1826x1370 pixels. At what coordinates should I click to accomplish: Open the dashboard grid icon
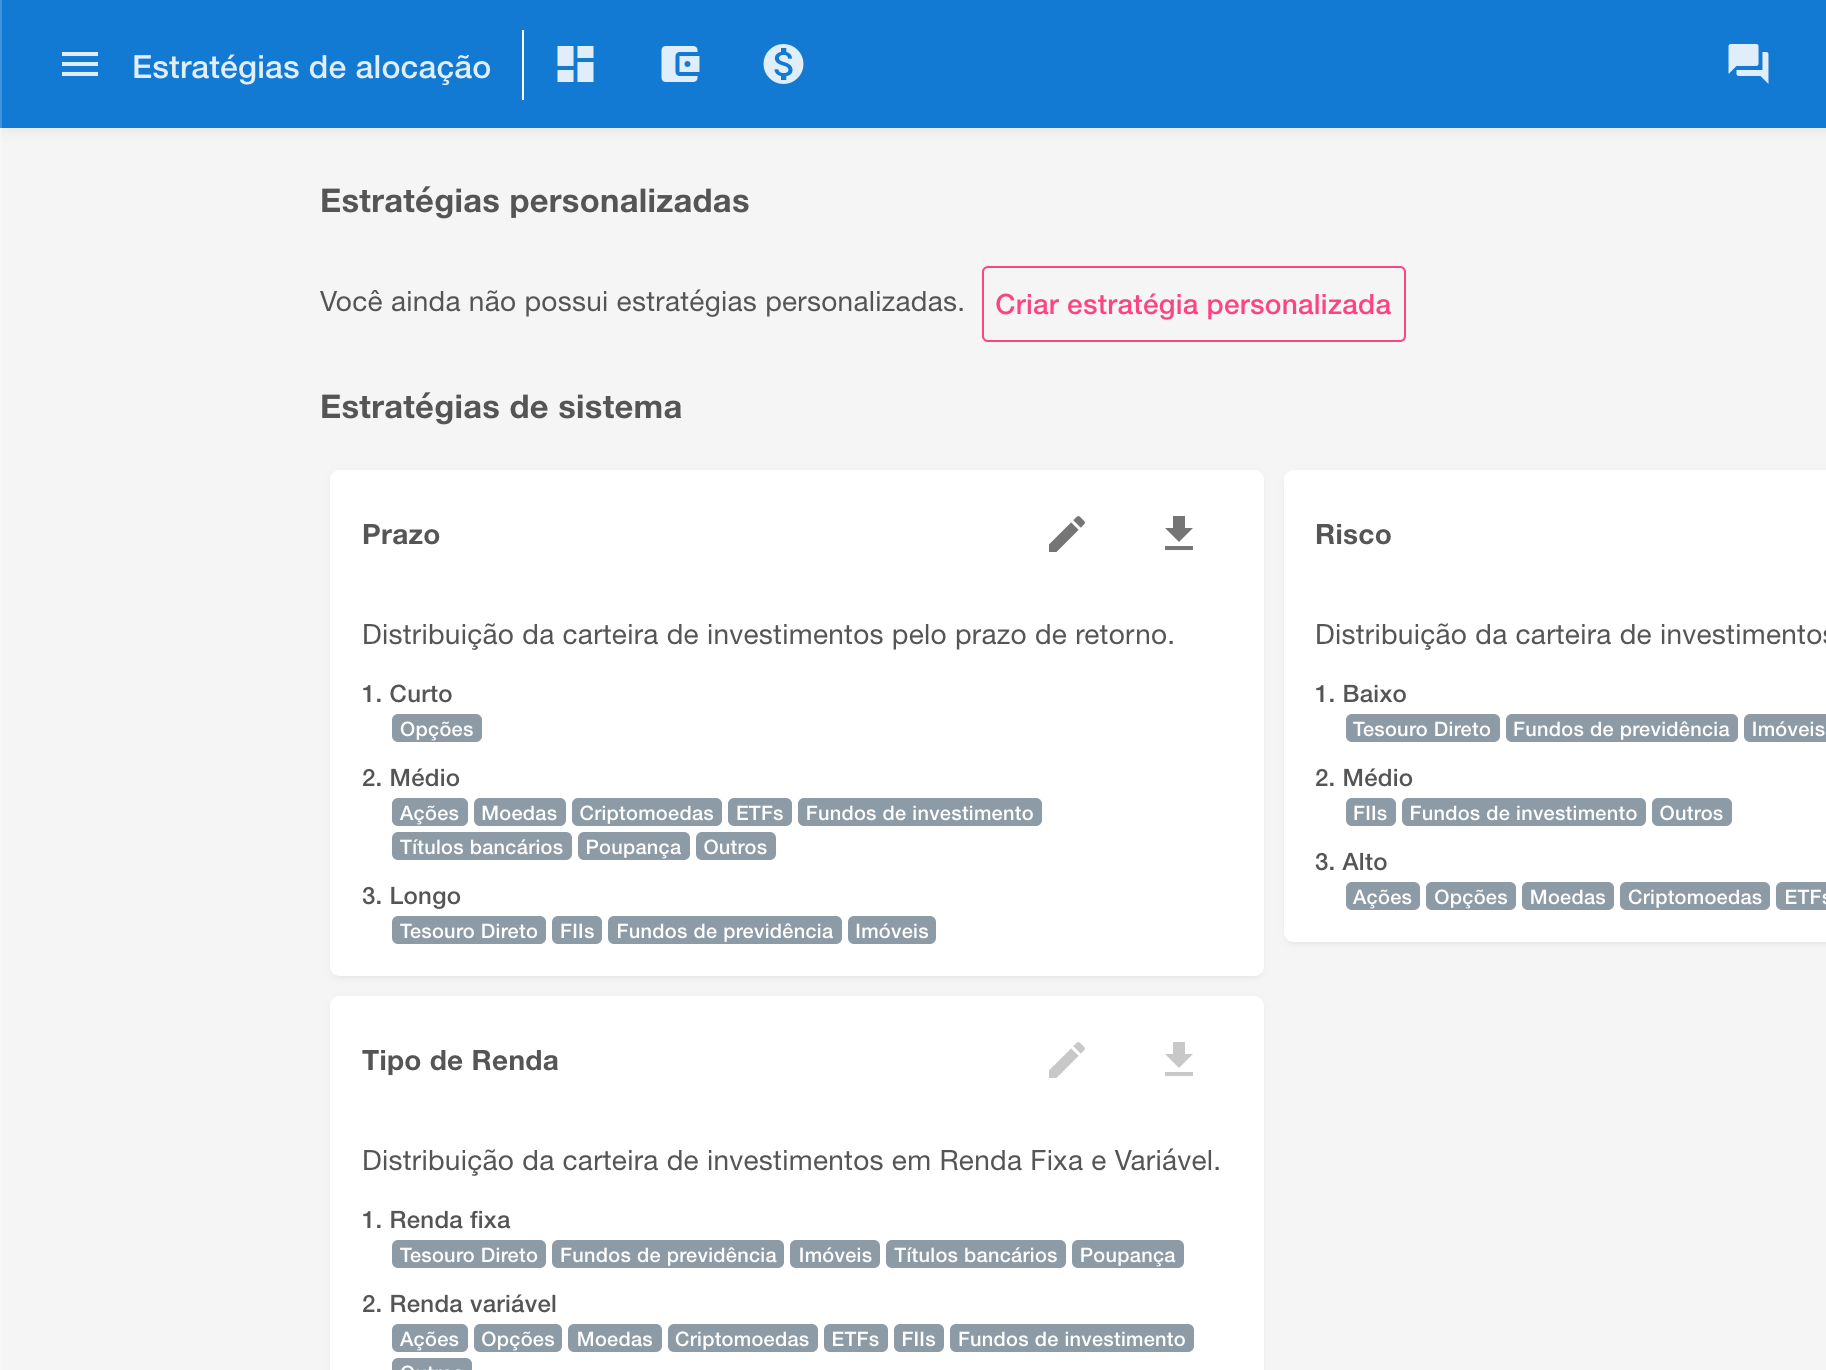pyautogui.click(x=575, y=65)
